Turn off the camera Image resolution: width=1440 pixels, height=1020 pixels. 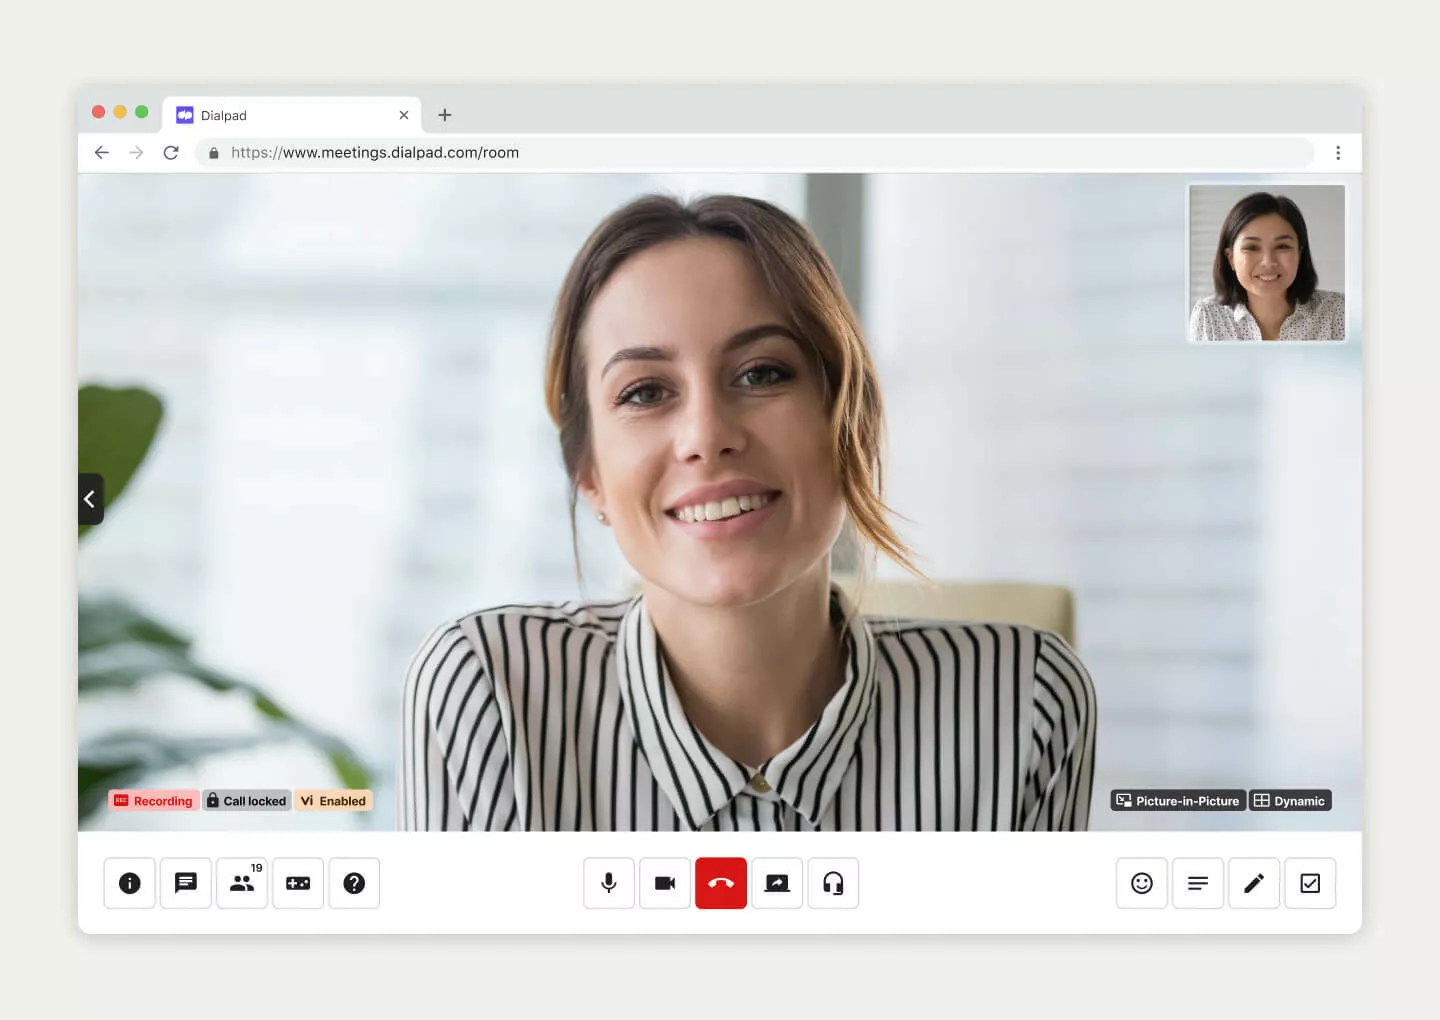665,883
